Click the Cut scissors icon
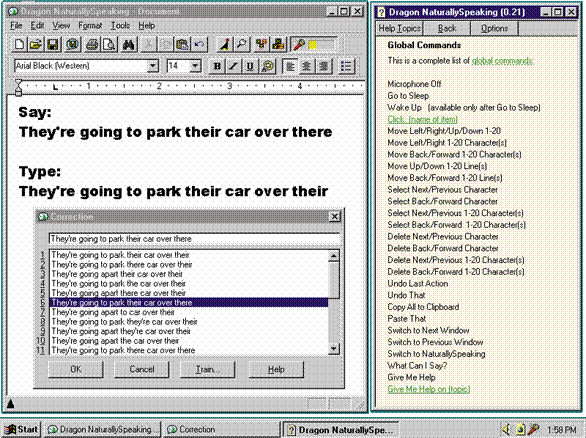 pyautogui.click(x=148, y=45)
